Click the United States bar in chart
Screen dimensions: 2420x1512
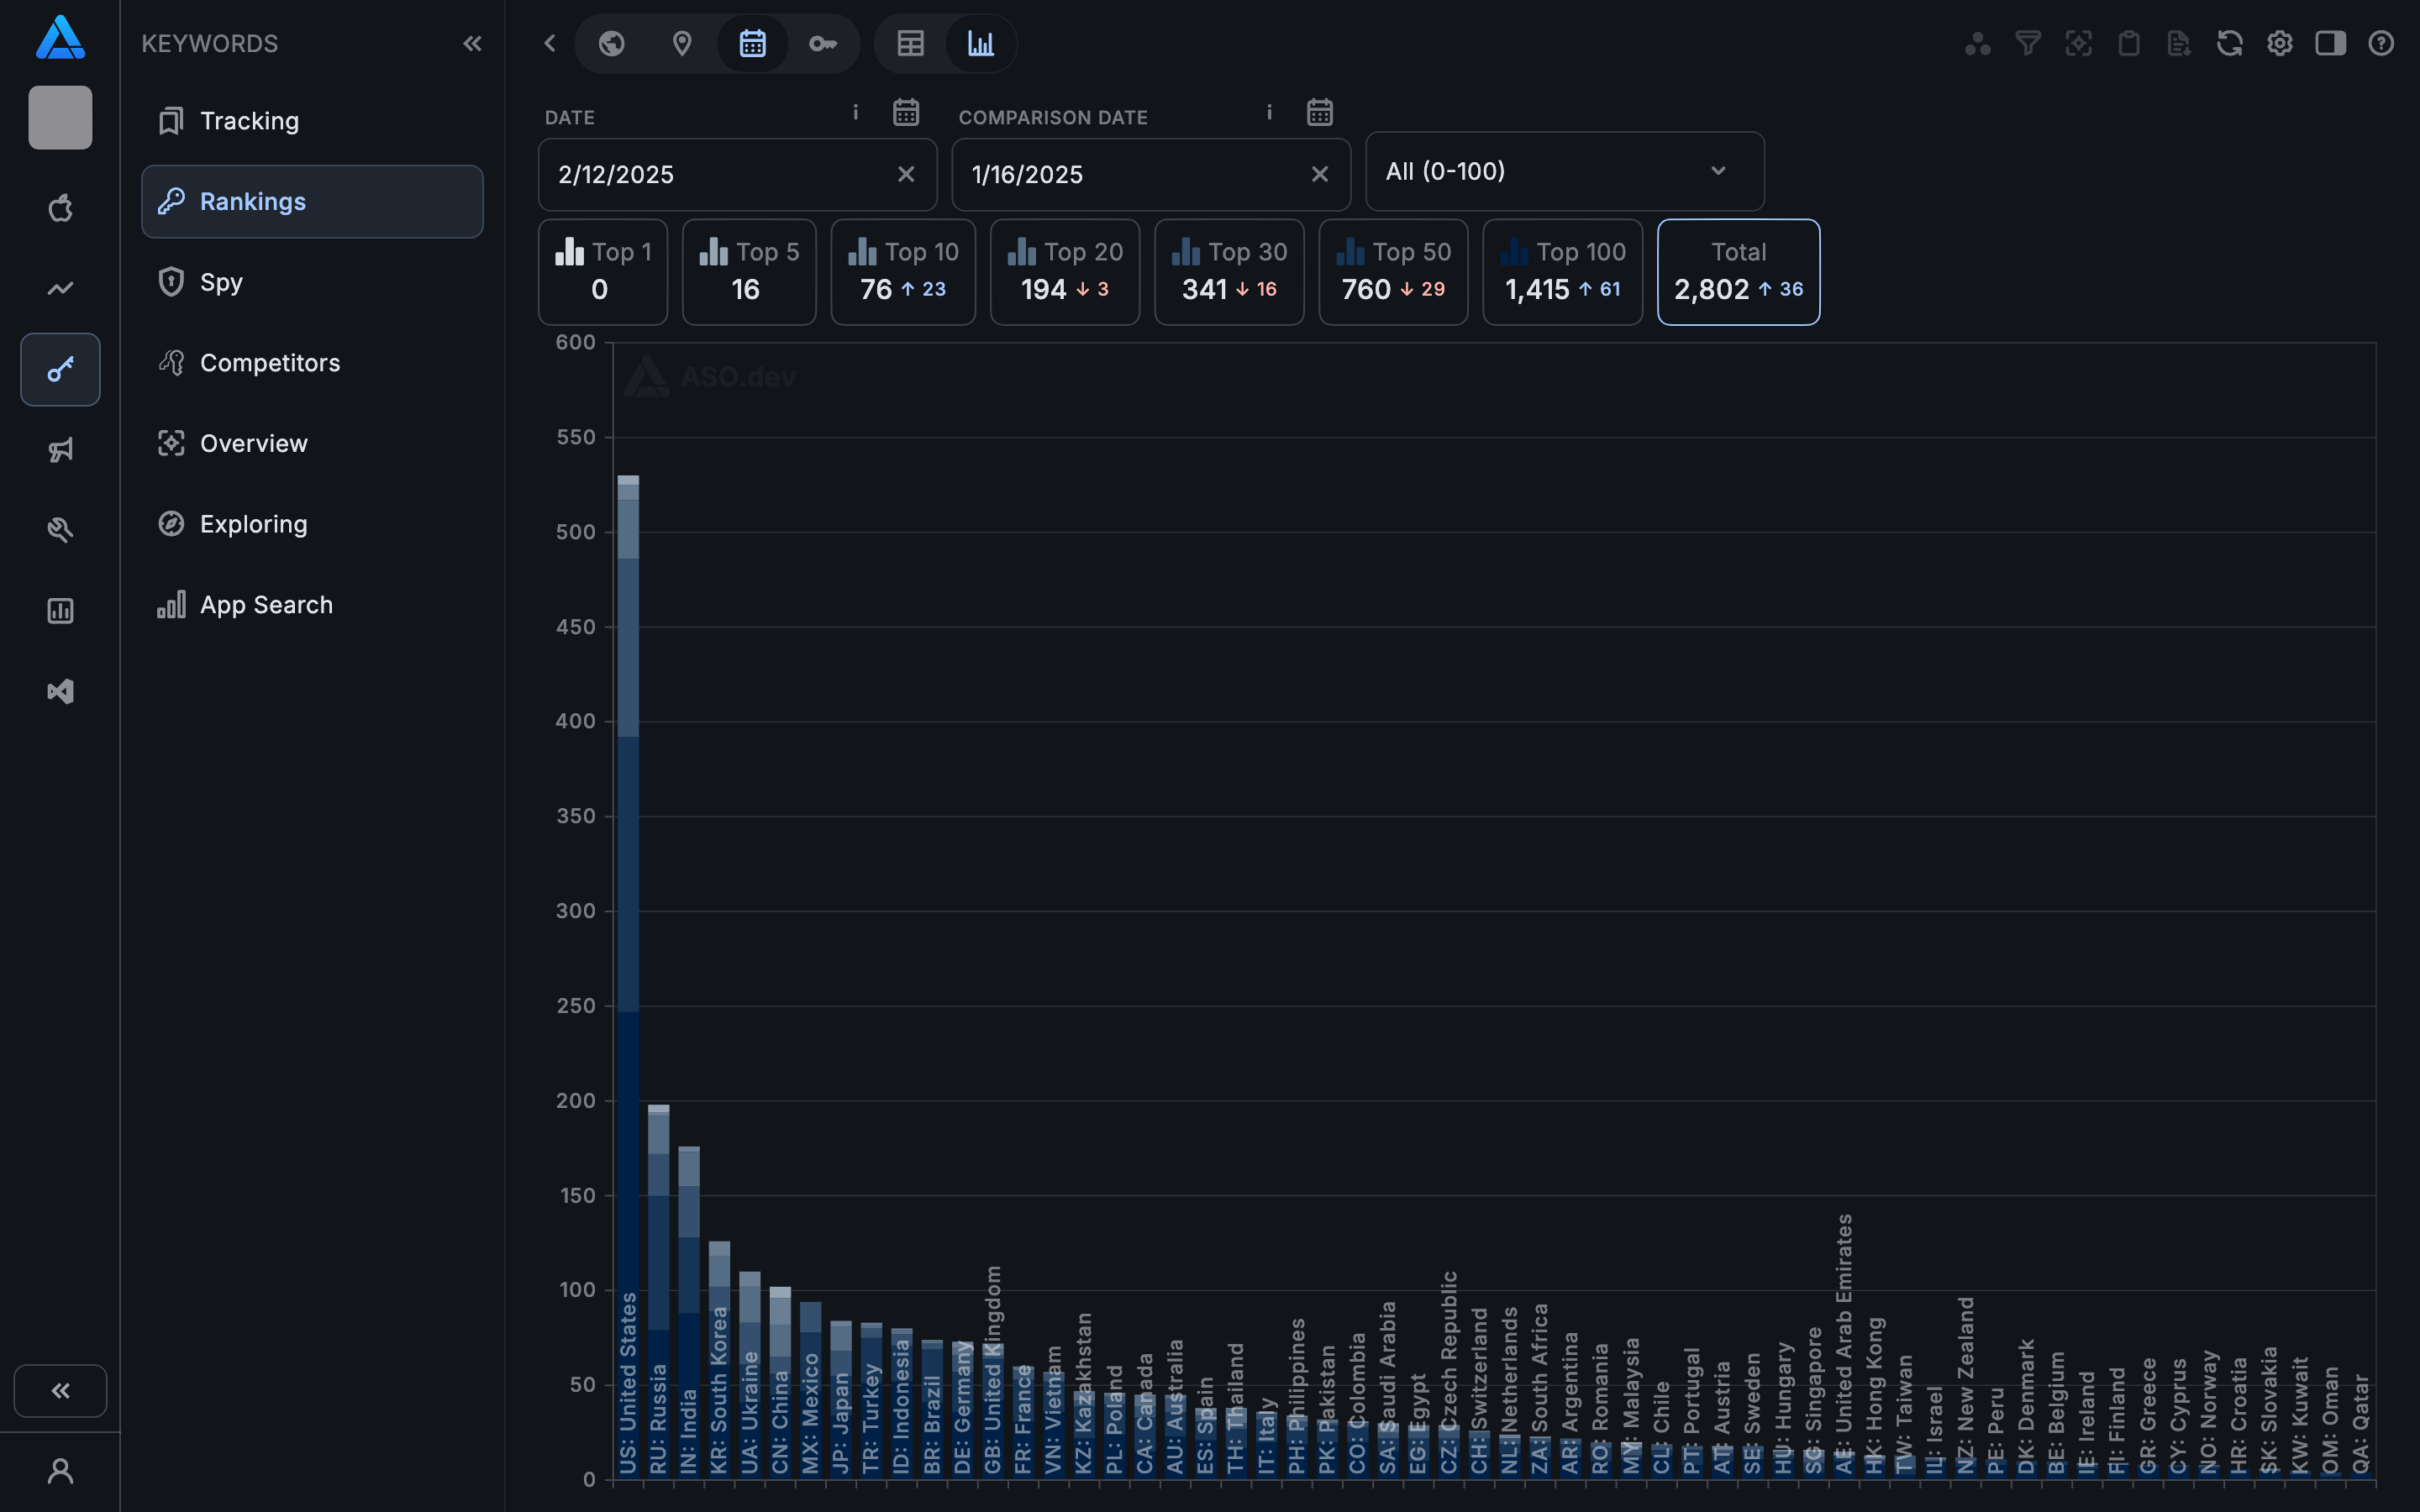click(x=628, y=900)
